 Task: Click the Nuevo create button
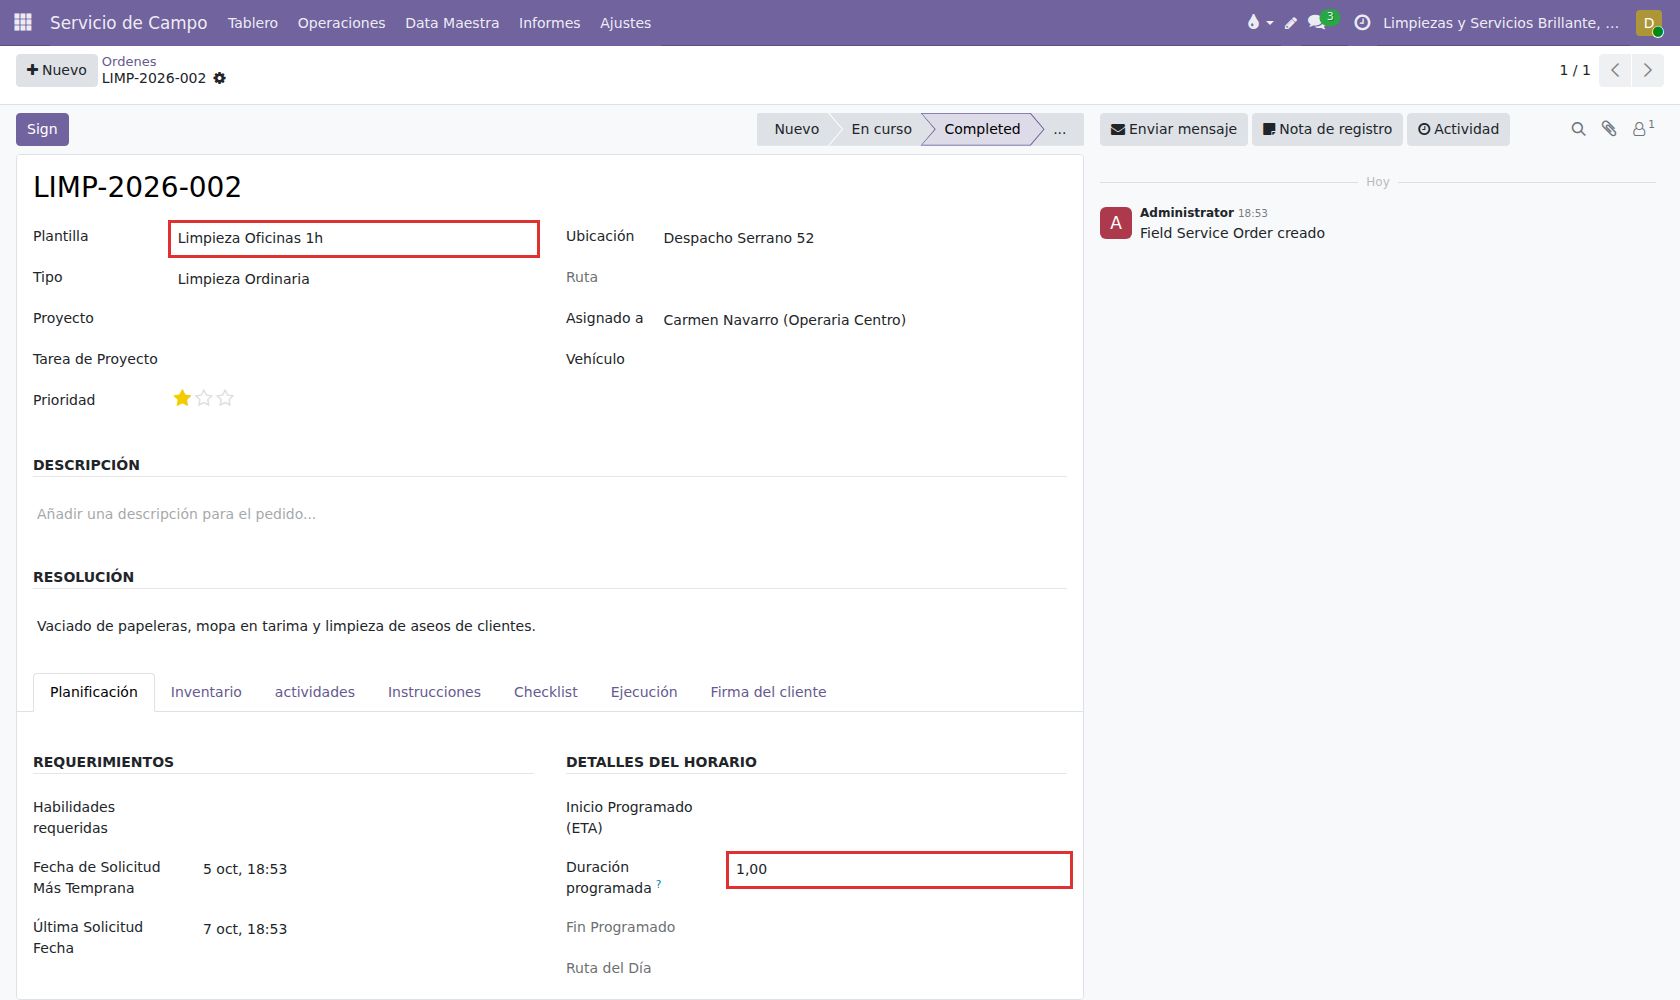coord(57,70)
